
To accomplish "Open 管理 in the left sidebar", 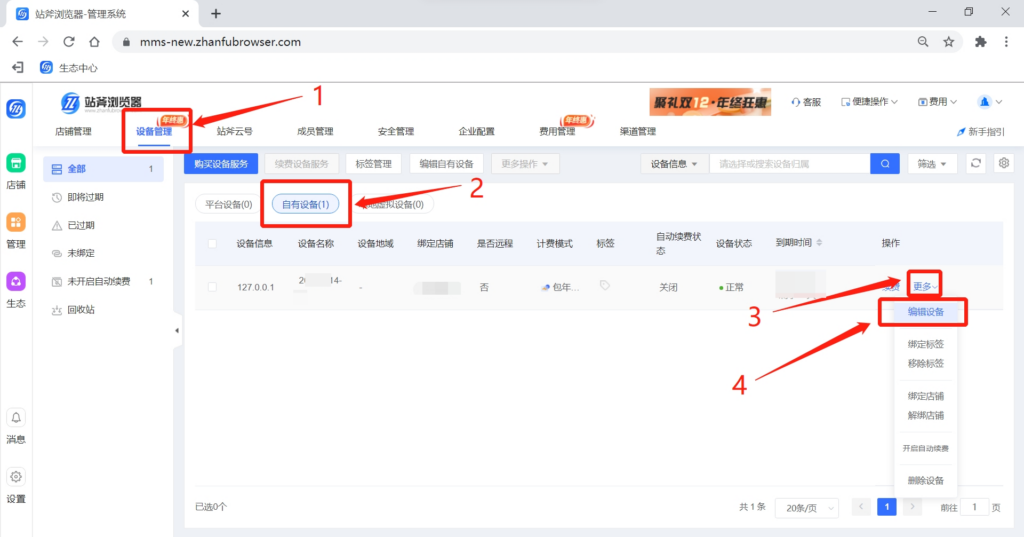I will point(16,231).
